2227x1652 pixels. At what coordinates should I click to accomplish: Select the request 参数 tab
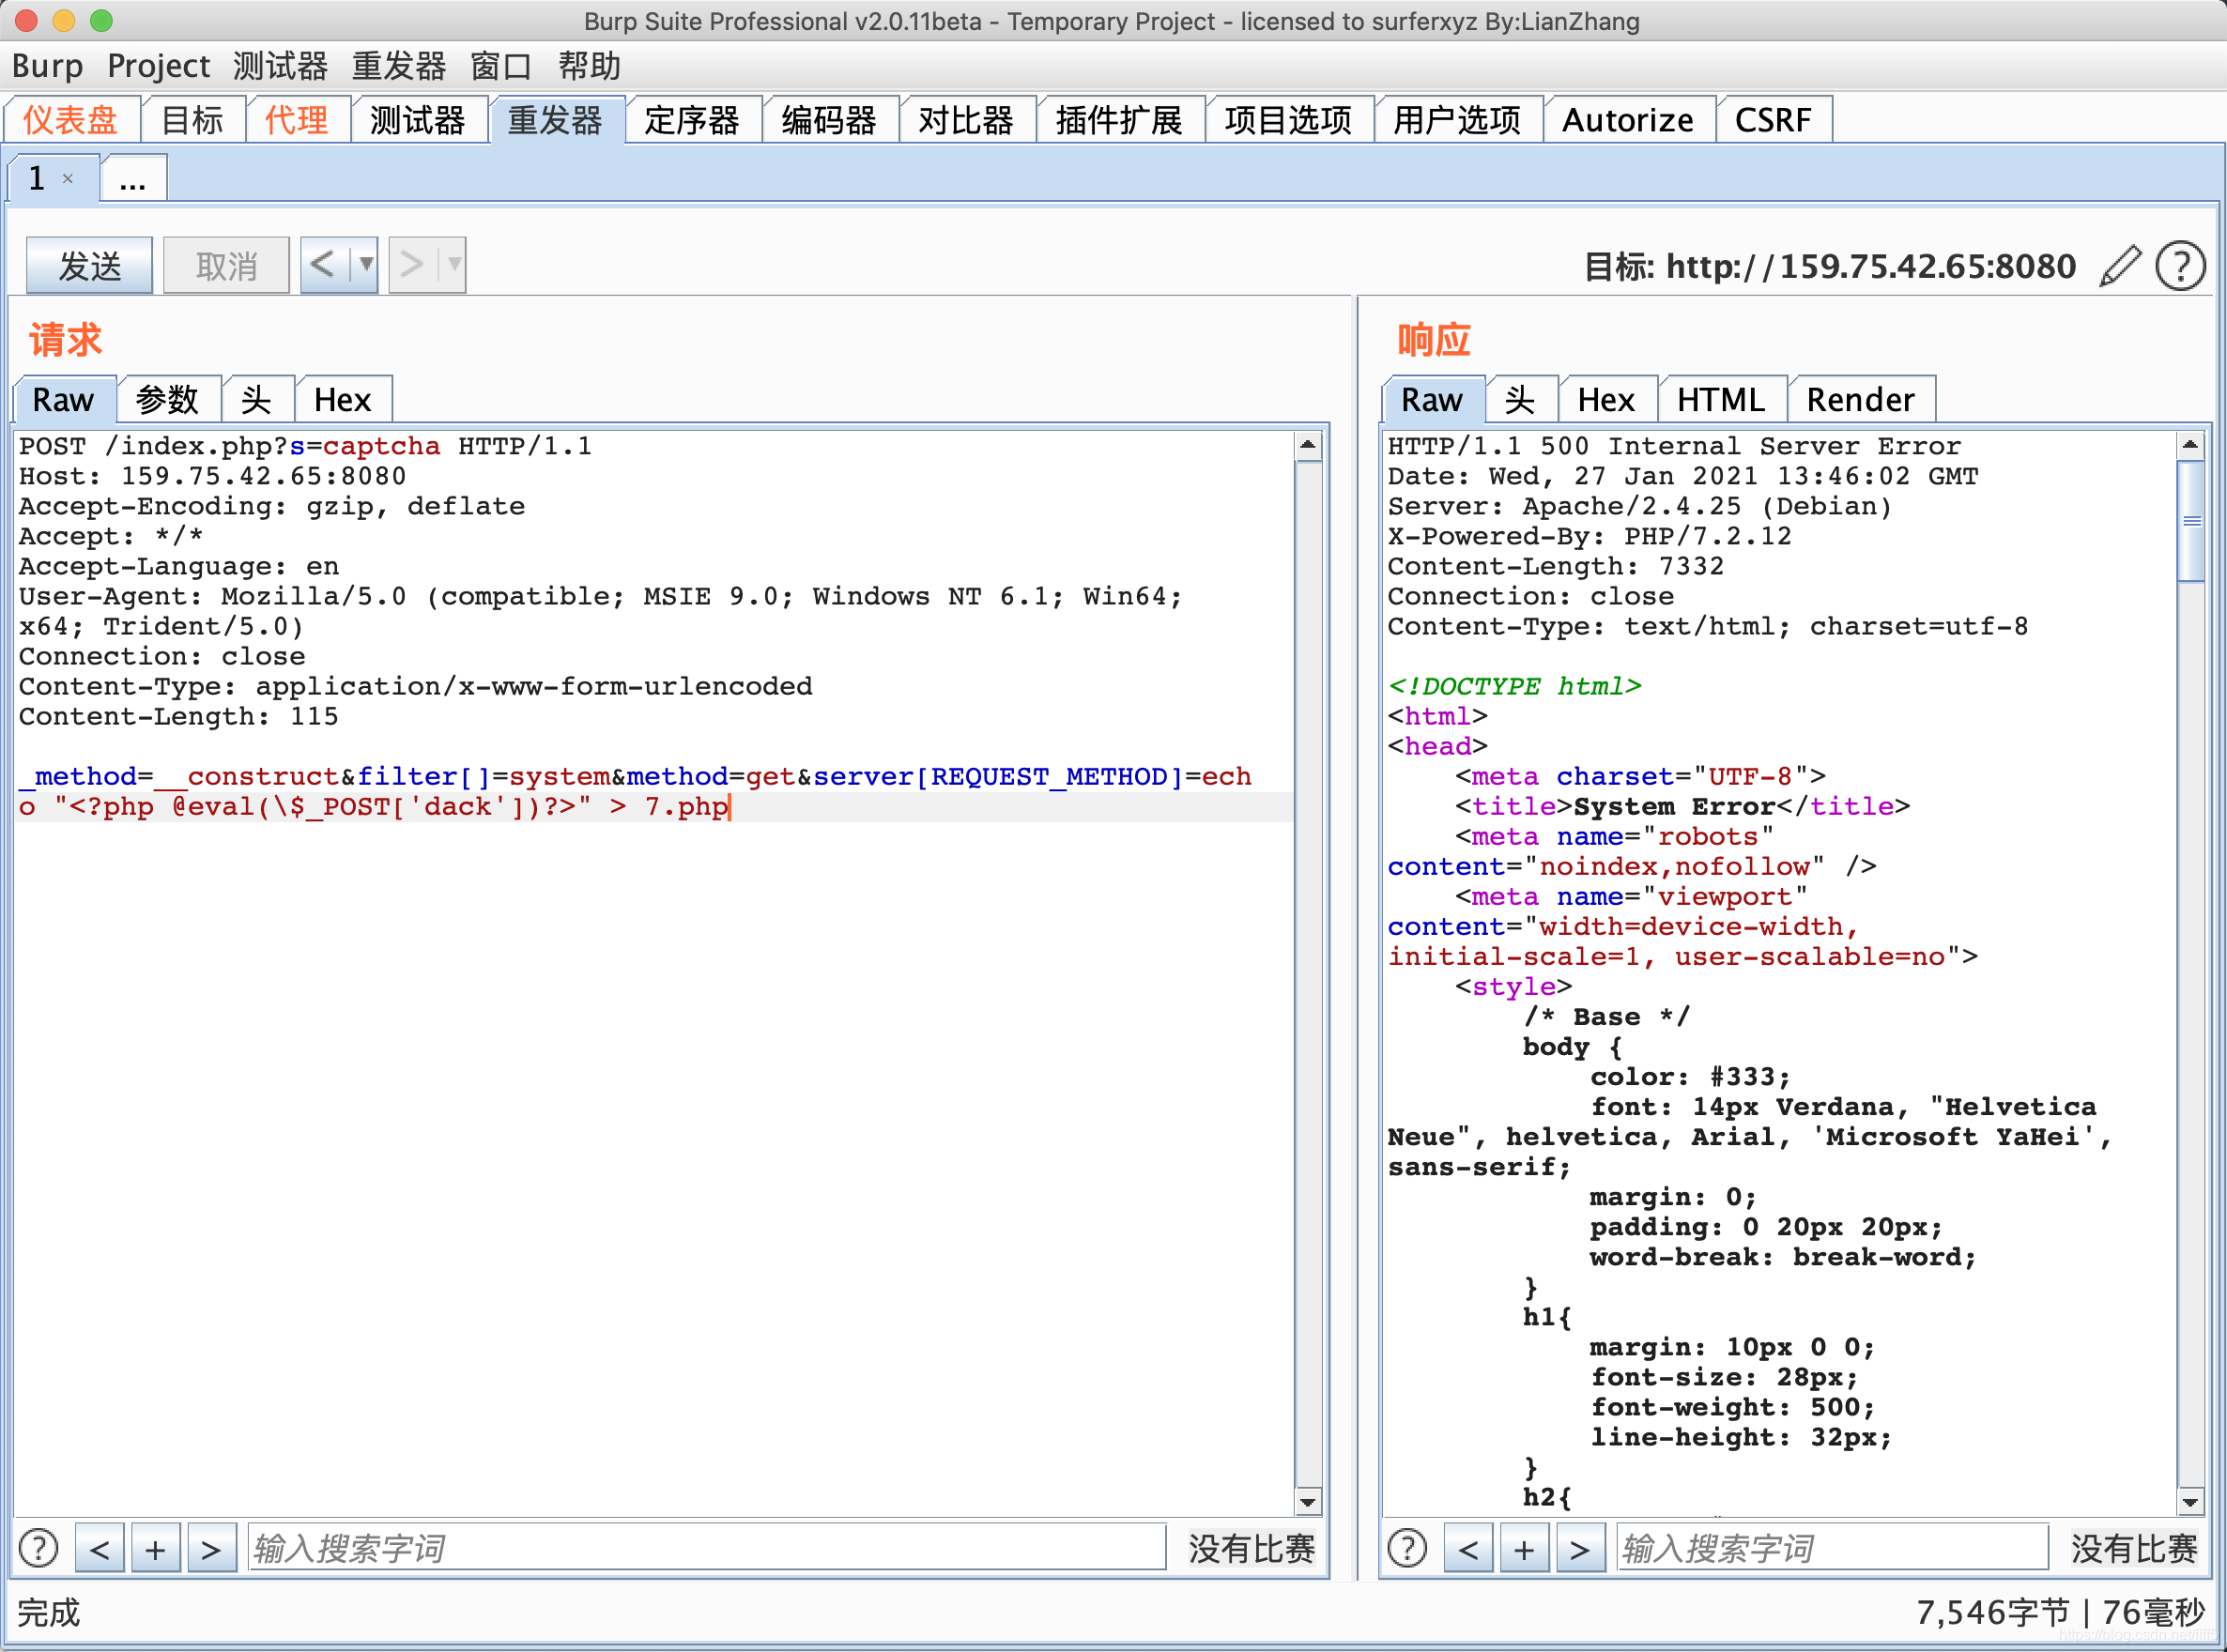click(x=168, y=400)
